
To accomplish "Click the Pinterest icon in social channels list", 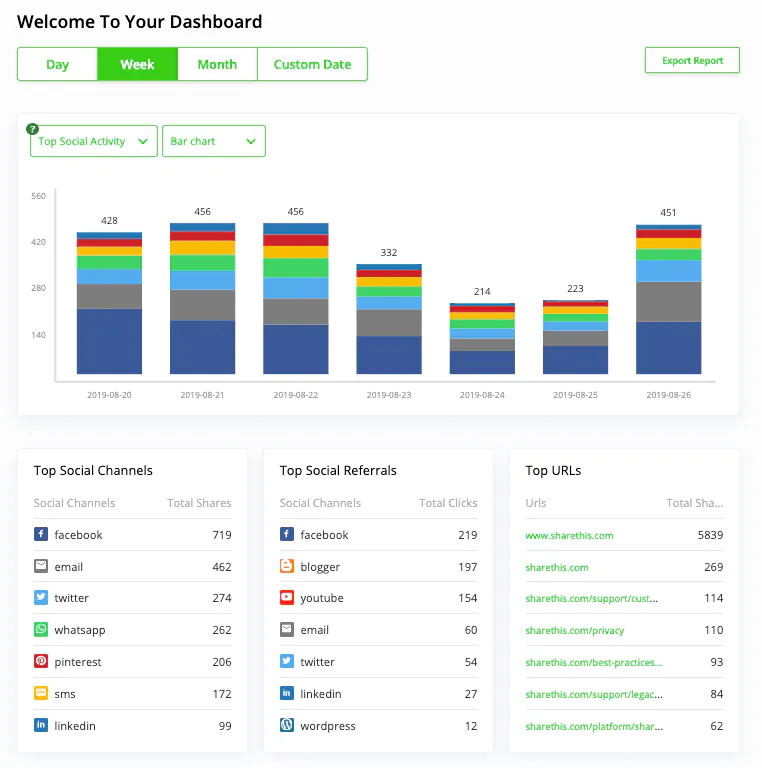I will [41, 662].
